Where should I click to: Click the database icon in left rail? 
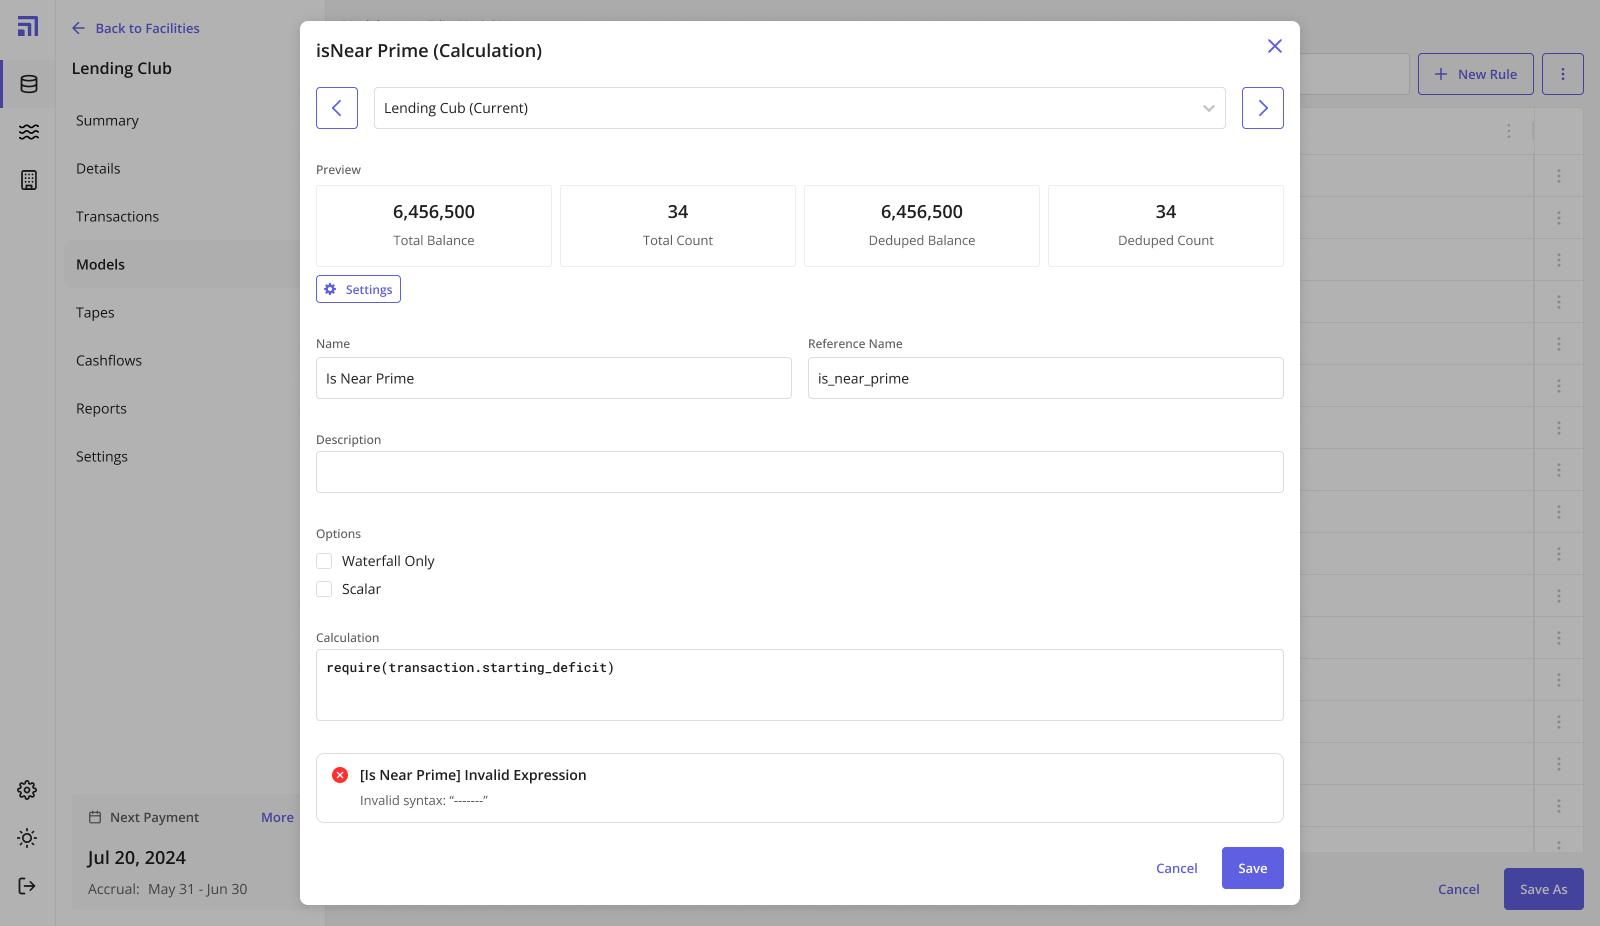click(29, 84)
